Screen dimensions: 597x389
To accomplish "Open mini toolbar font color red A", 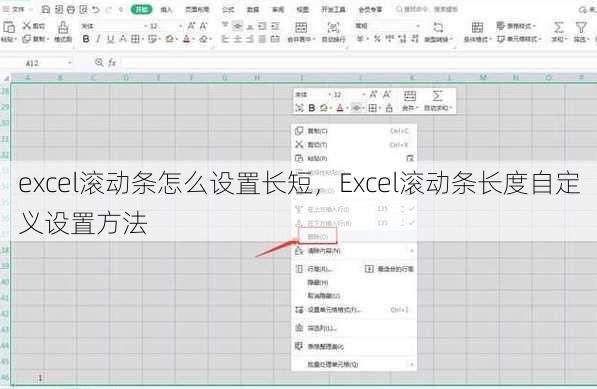I will click(x=340, y=108).
